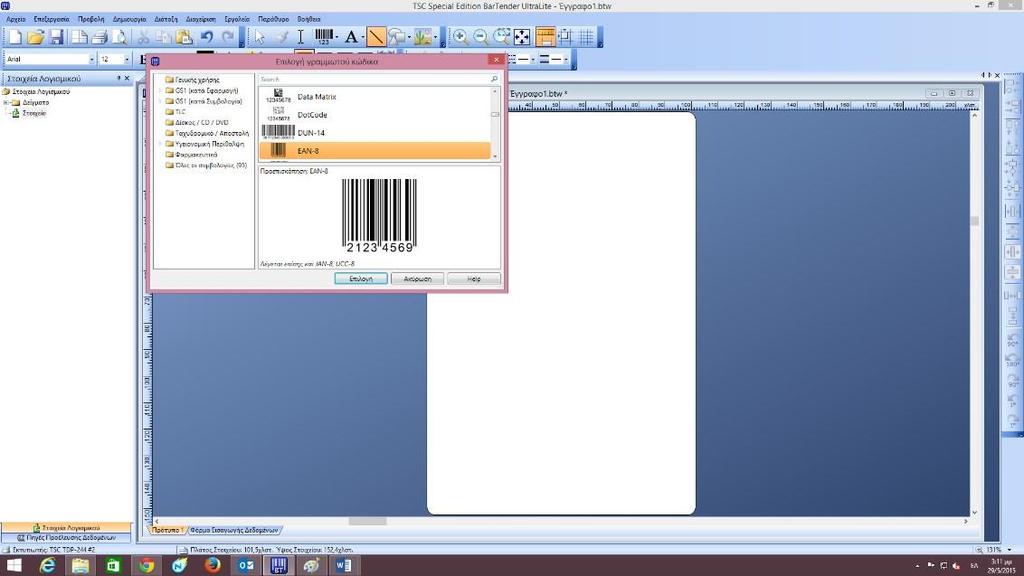Viewport: 1024px width, 576px height.
Task: Click the Επιλογή button in the dialog
Action: (360, 279)
